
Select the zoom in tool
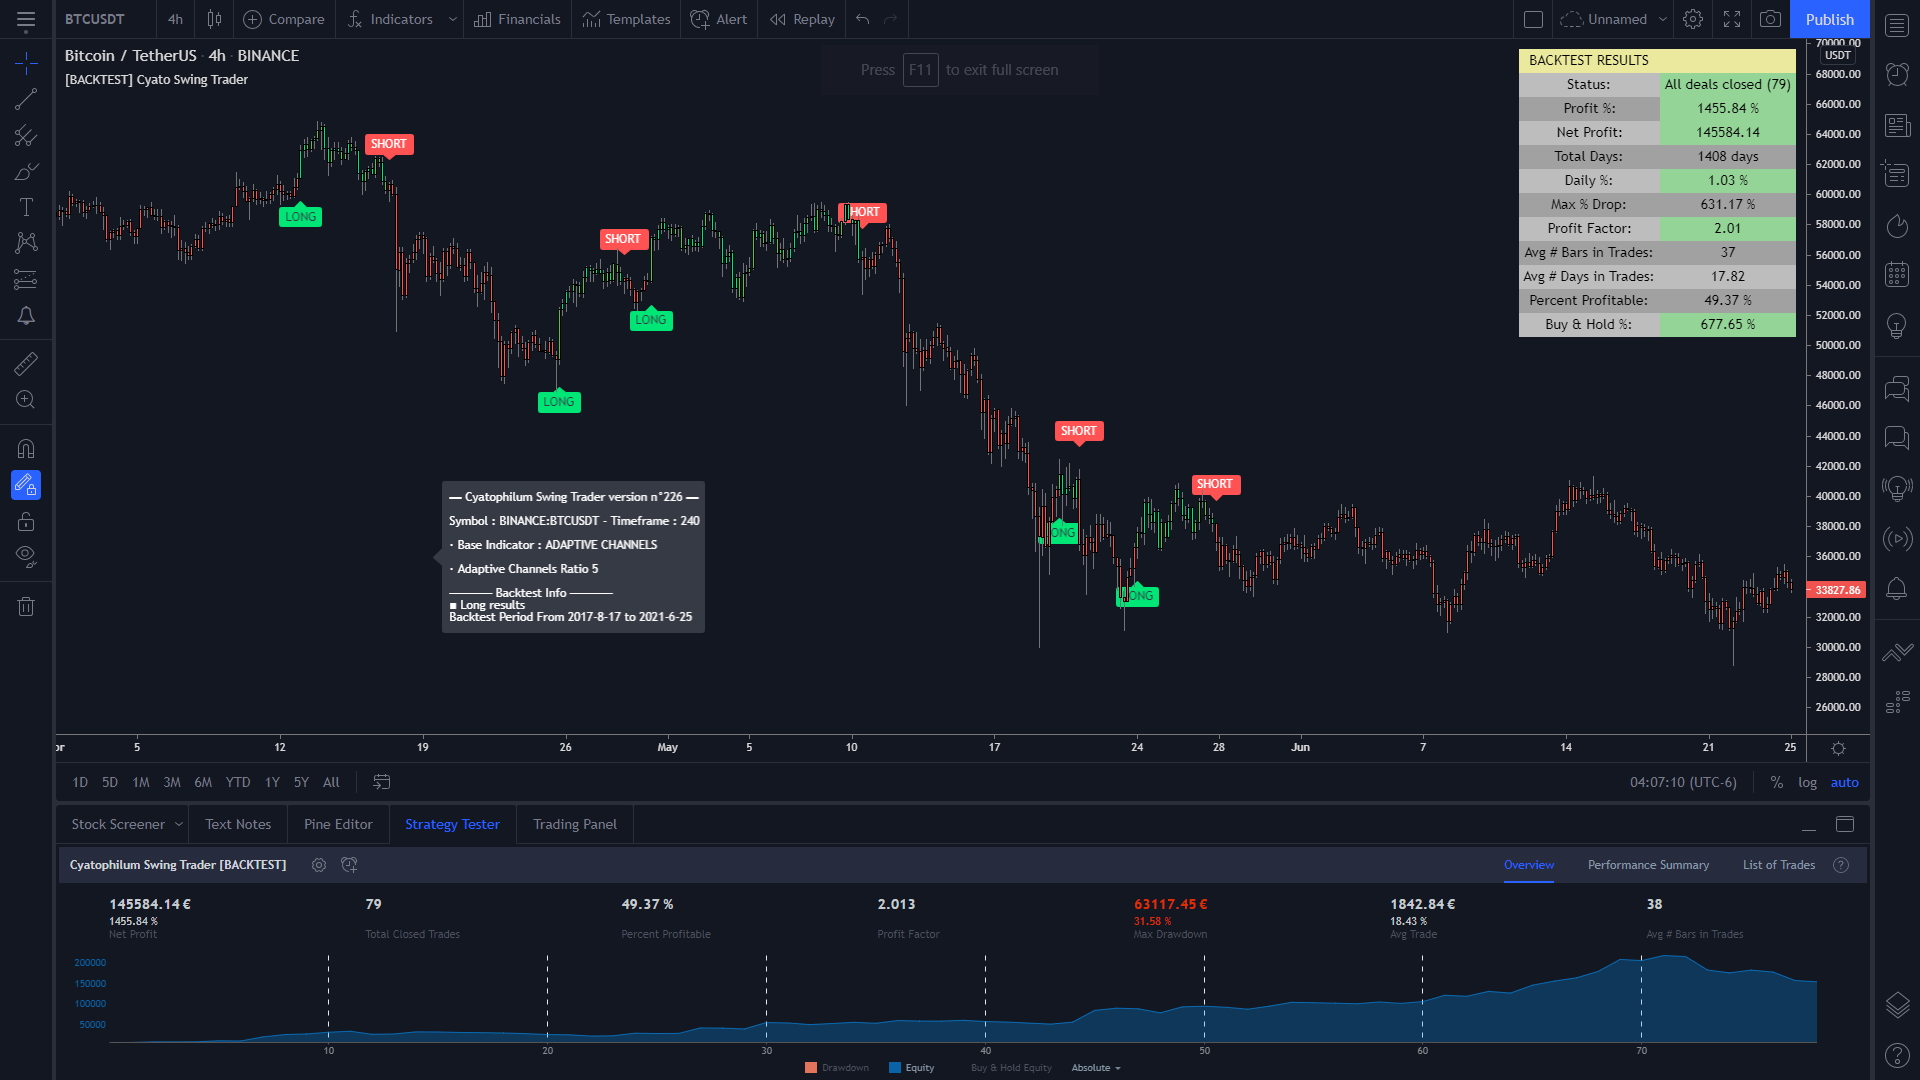tap(26, 400)
